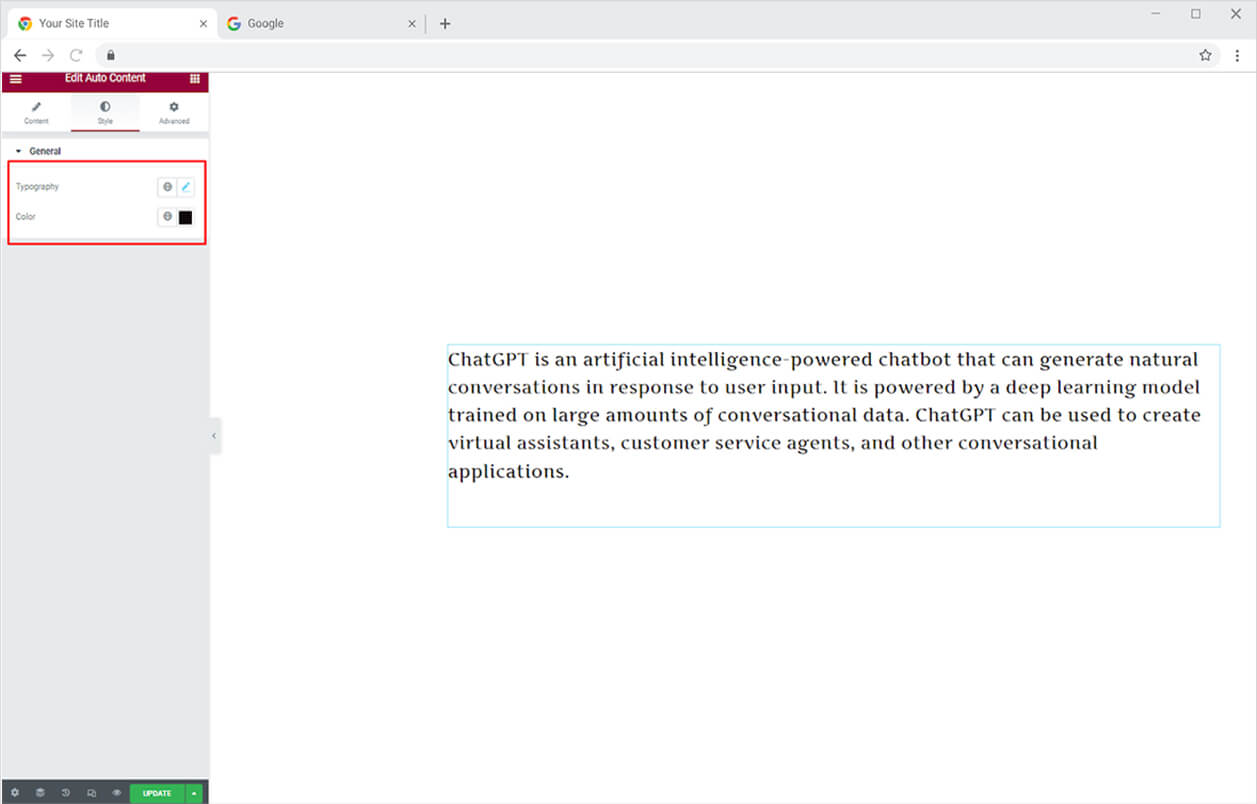
Task: Open responsive mode device icon
Action: coord(91,793)
